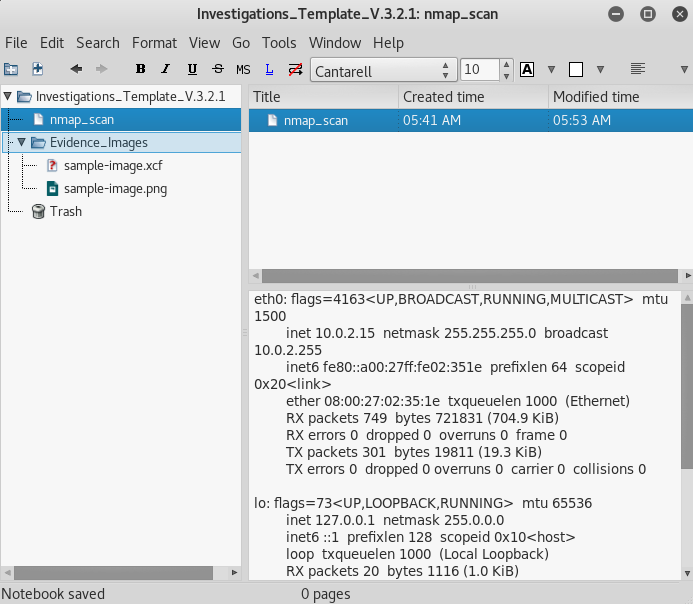Click the New Page toolbar icon
The height and width of the screenshot is (604, 693).
pos(38,69)
